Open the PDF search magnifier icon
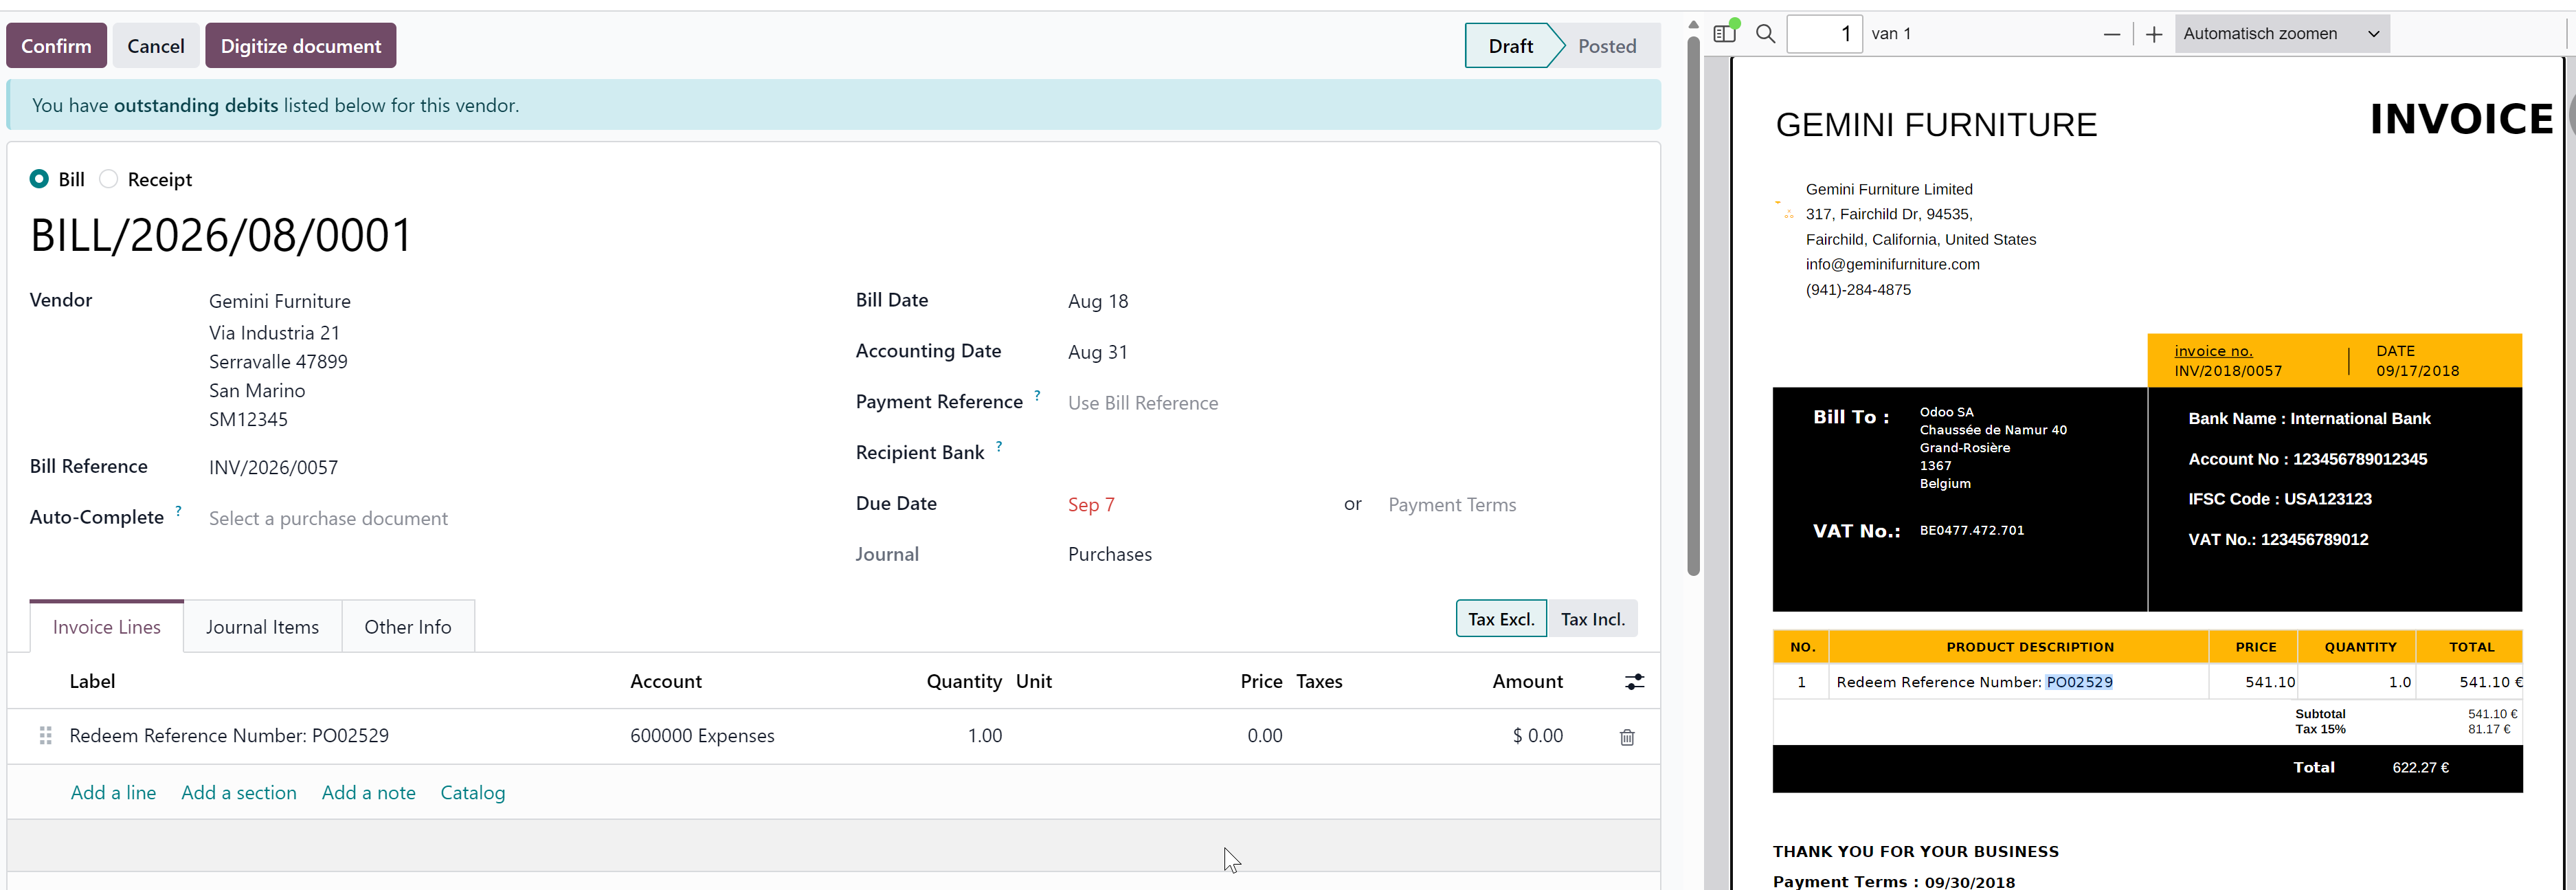 tap(1766, 34)
